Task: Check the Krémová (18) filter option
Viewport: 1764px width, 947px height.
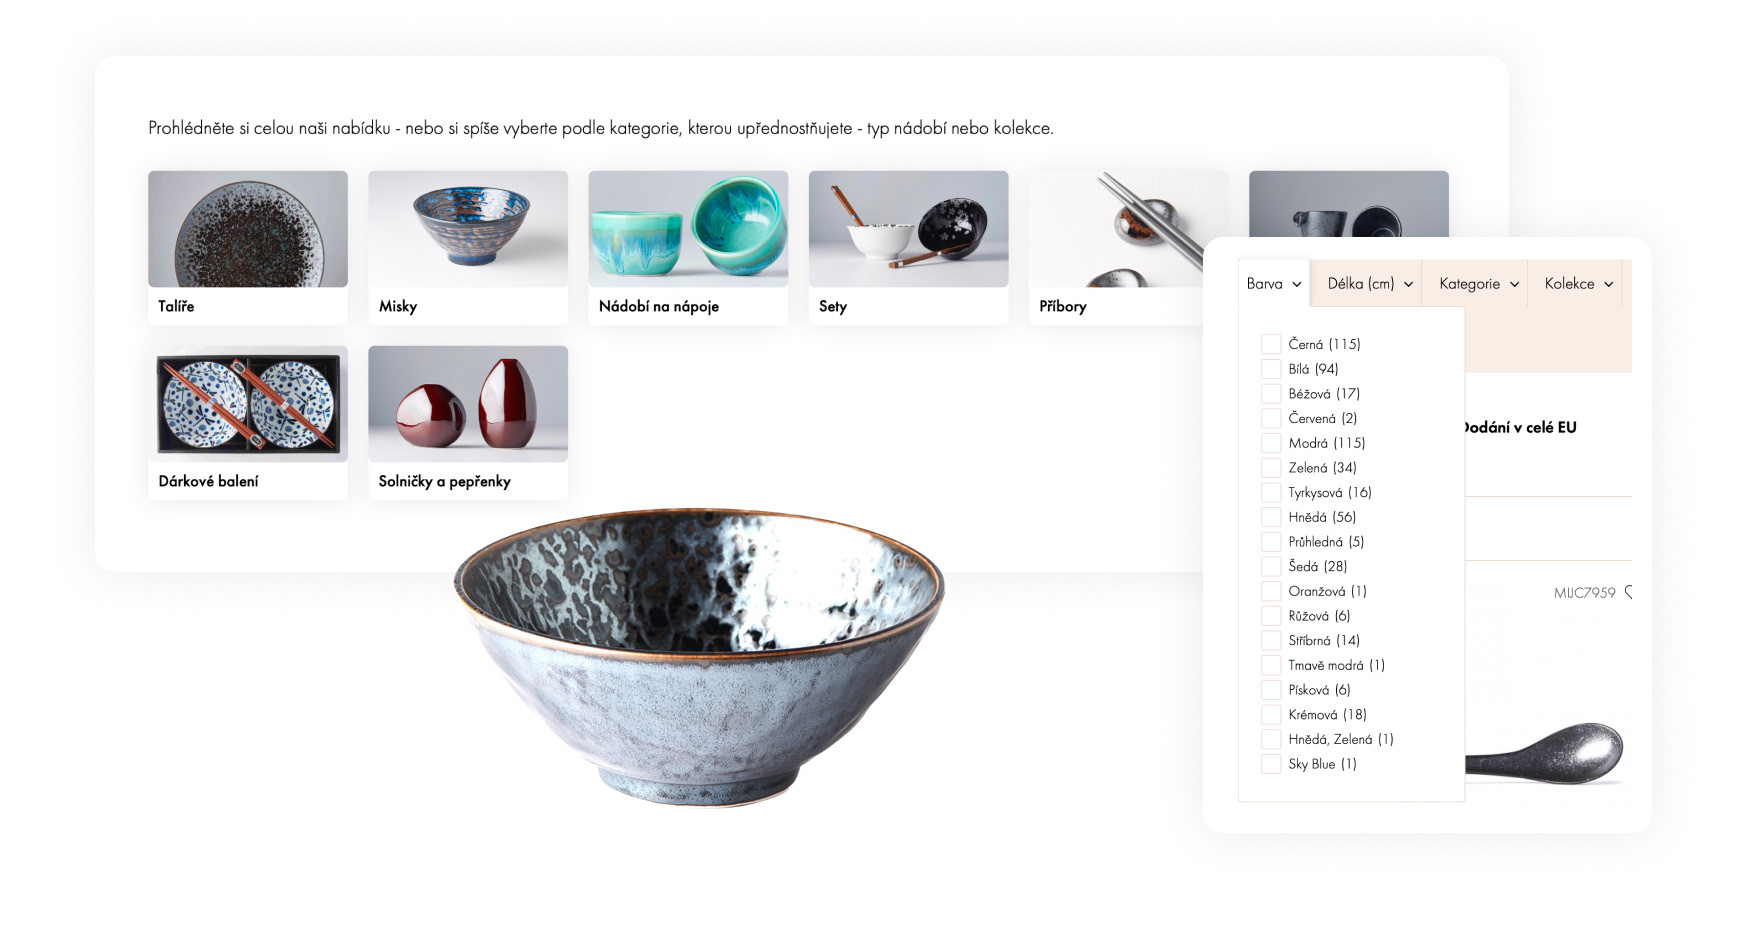Action: (1271, 714)
